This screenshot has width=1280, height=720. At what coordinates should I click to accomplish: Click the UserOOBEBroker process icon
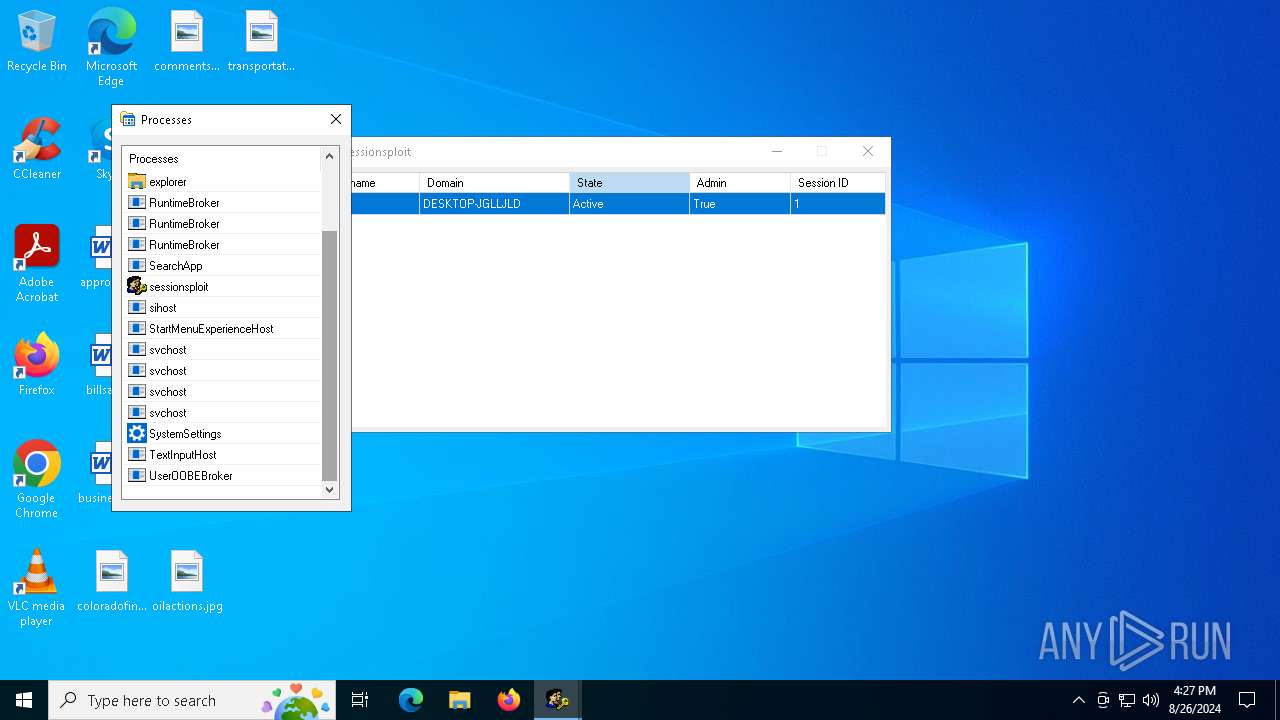click(137, 476)
